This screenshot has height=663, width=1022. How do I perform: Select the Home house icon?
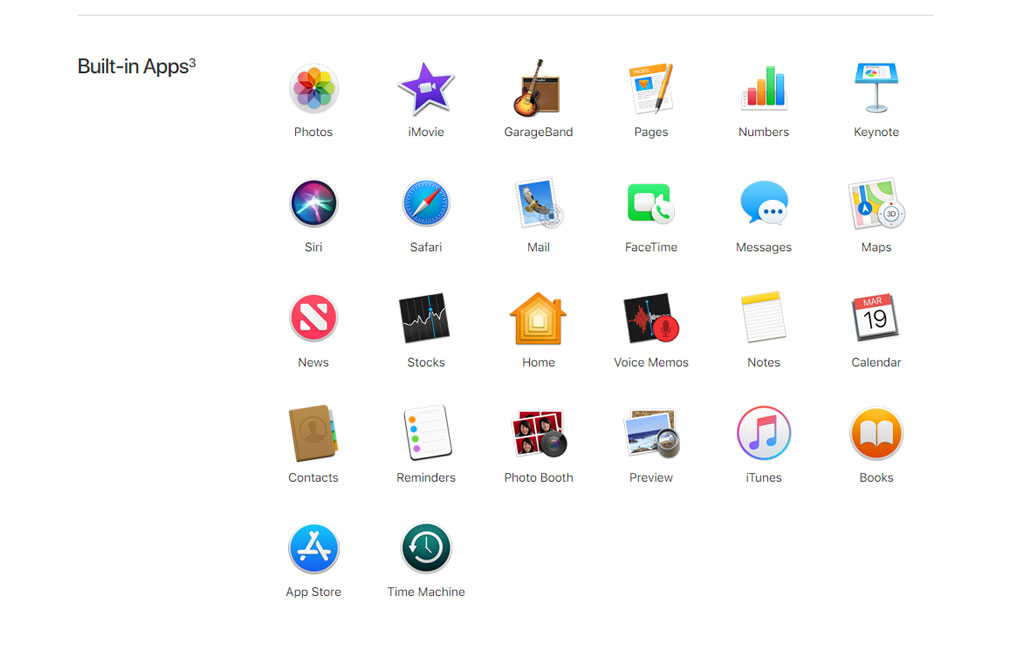pos(538,318)
